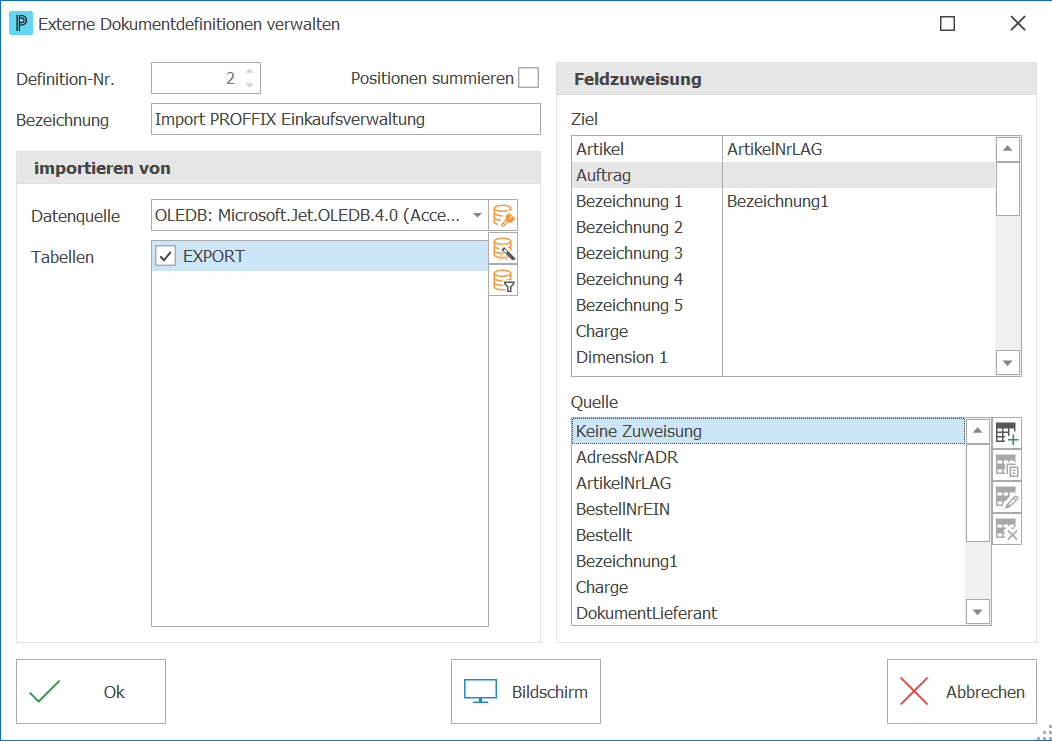The width and height of the screenshot is (1052, 741).
Task: Click the Ok button
Action: (91, 691)
